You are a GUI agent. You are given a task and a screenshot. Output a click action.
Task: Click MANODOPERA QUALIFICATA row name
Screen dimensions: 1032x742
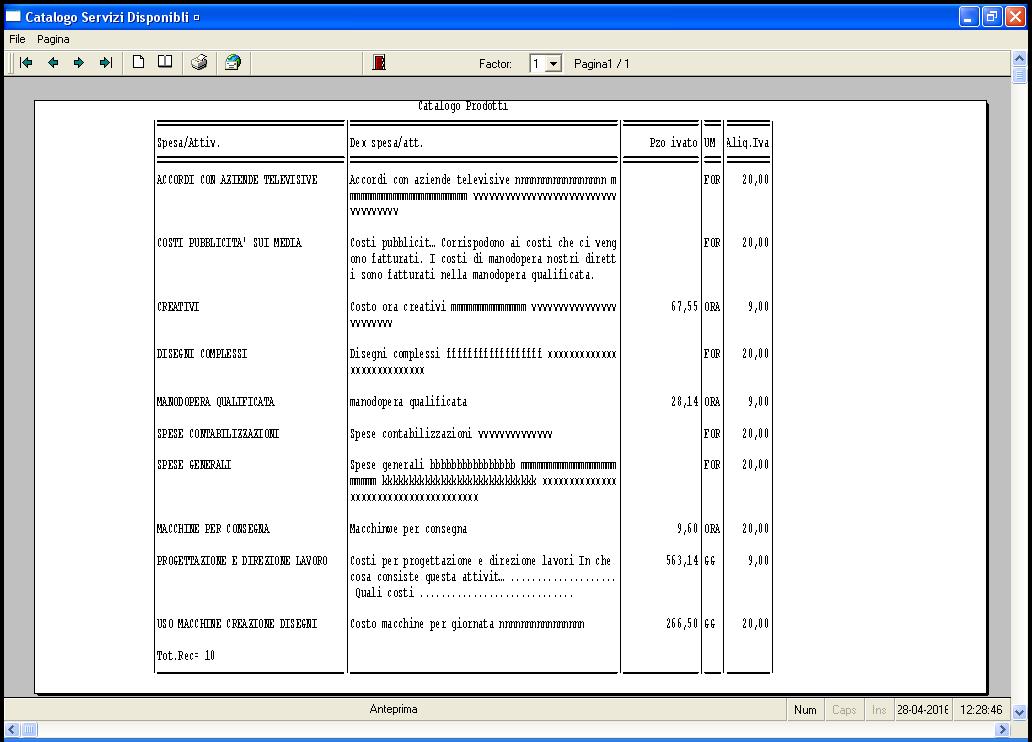[x=216, y=402]
